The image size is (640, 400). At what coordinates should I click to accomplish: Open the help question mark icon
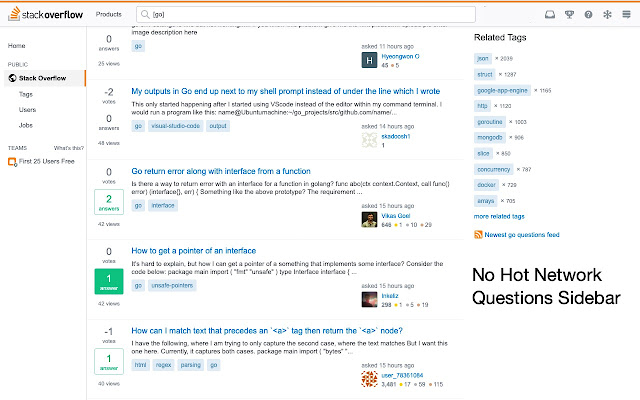pyautogui.click(x=588, y=15)
